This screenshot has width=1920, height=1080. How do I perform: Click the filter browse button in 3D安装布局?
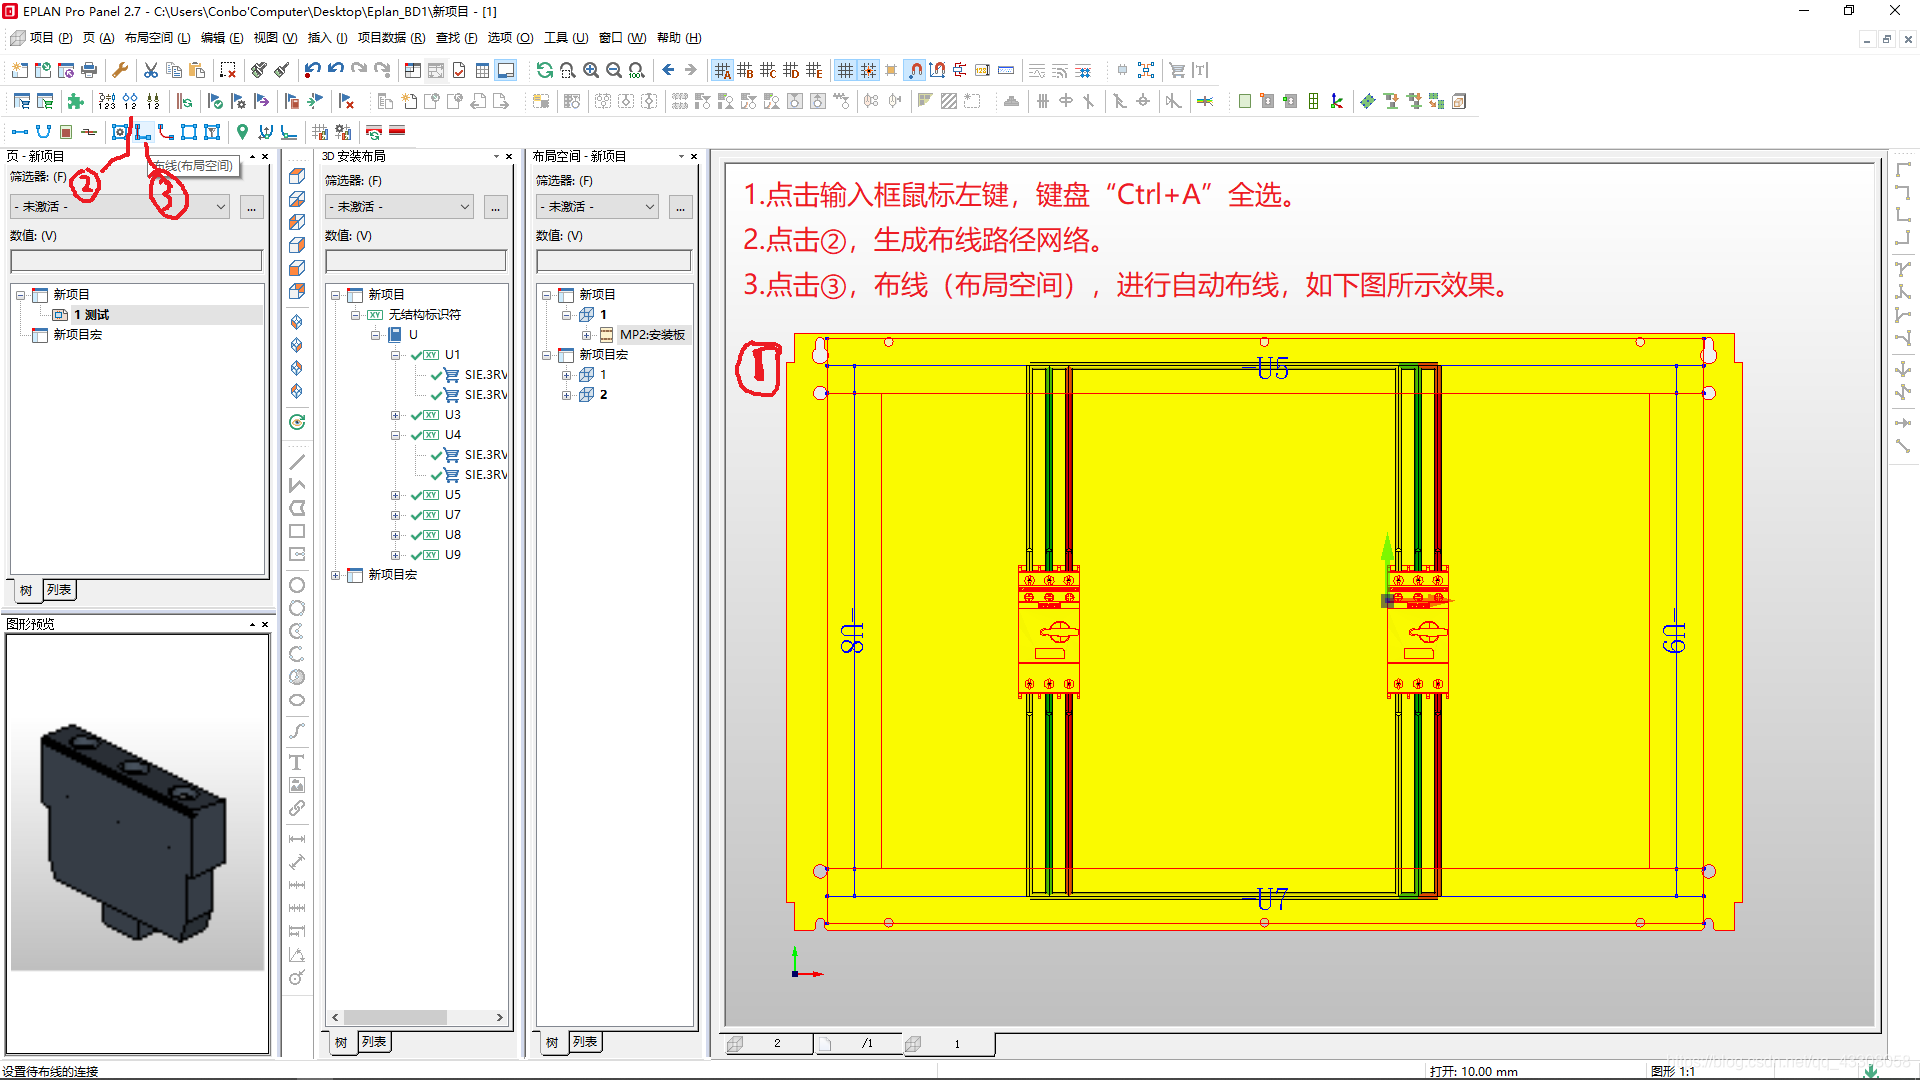[495, 207]
